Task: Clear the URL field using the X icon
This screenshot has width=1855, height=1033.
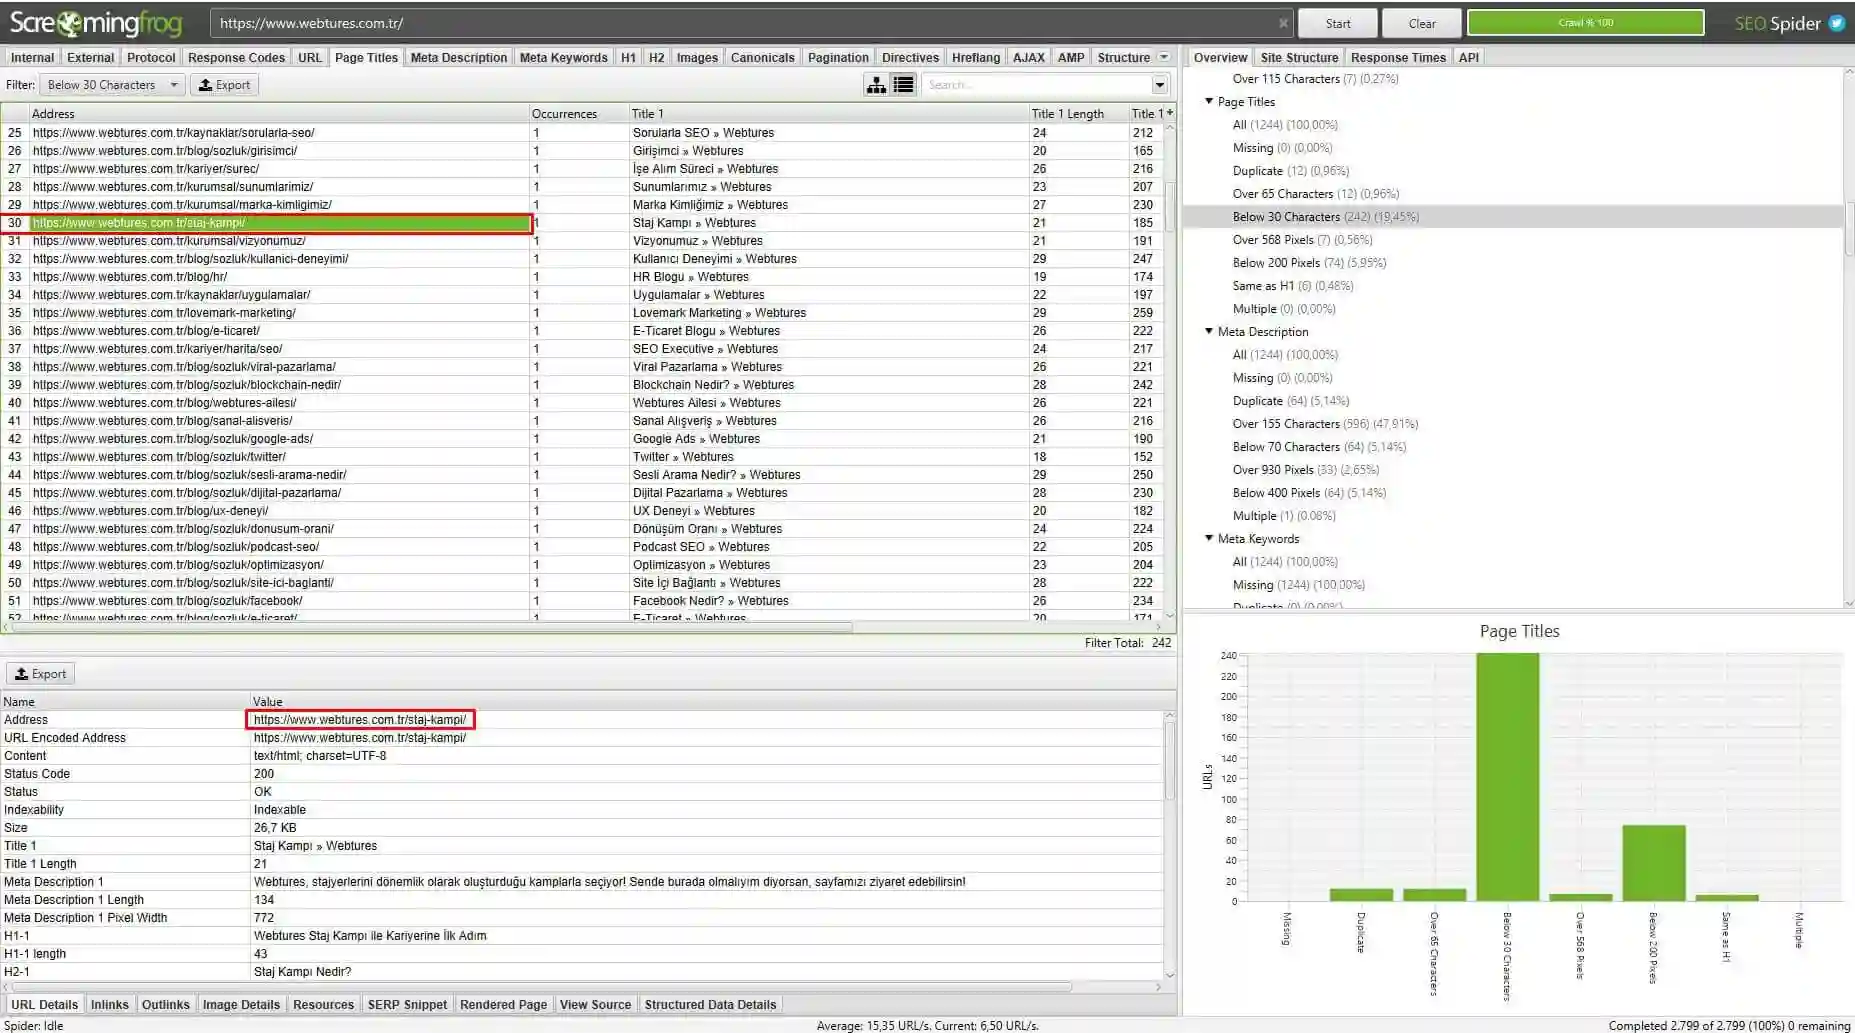Action: [1283, 21]
